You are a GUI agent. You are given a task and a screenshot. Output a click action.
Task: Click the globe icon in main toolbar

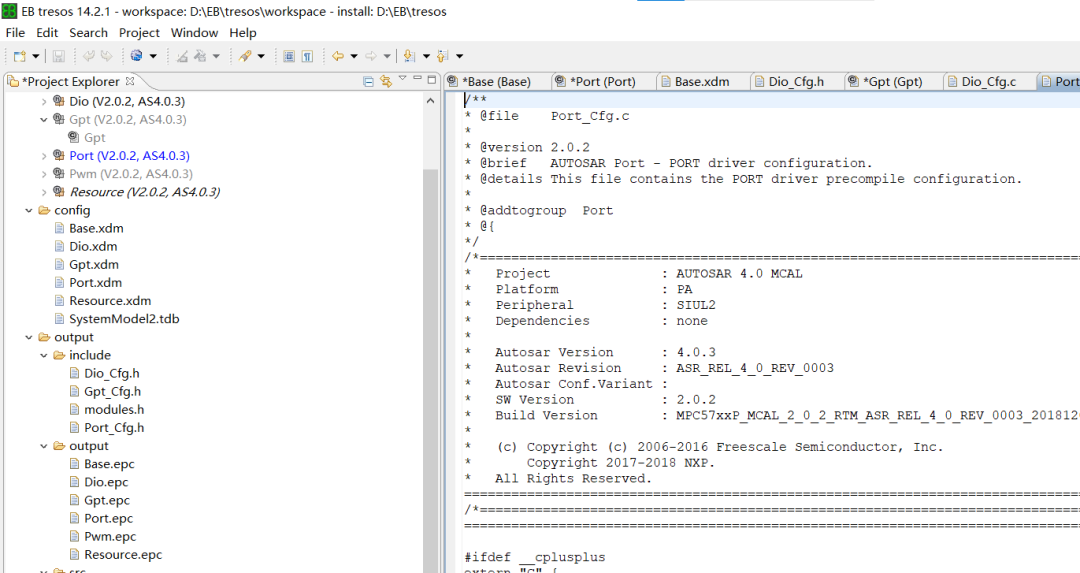click(x=136, y=57)
